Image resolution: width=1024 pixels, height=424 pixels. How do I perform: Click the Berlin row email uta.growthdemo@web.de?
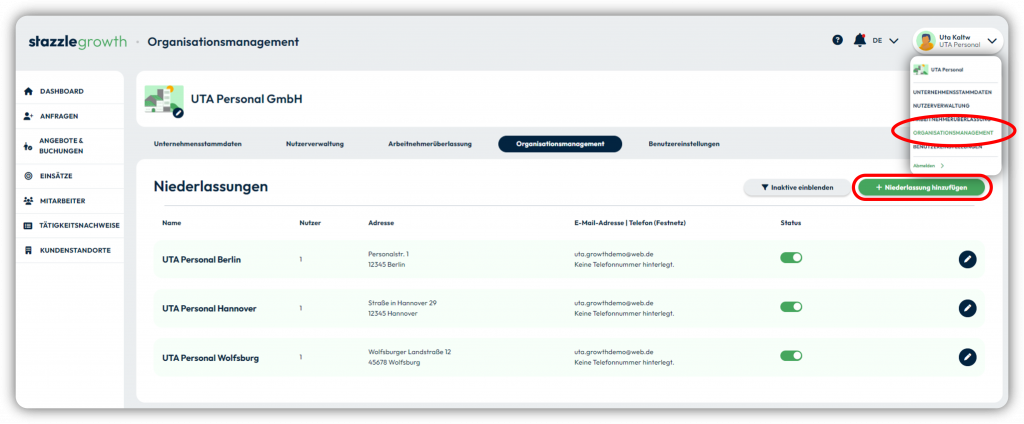coord(614,254)
